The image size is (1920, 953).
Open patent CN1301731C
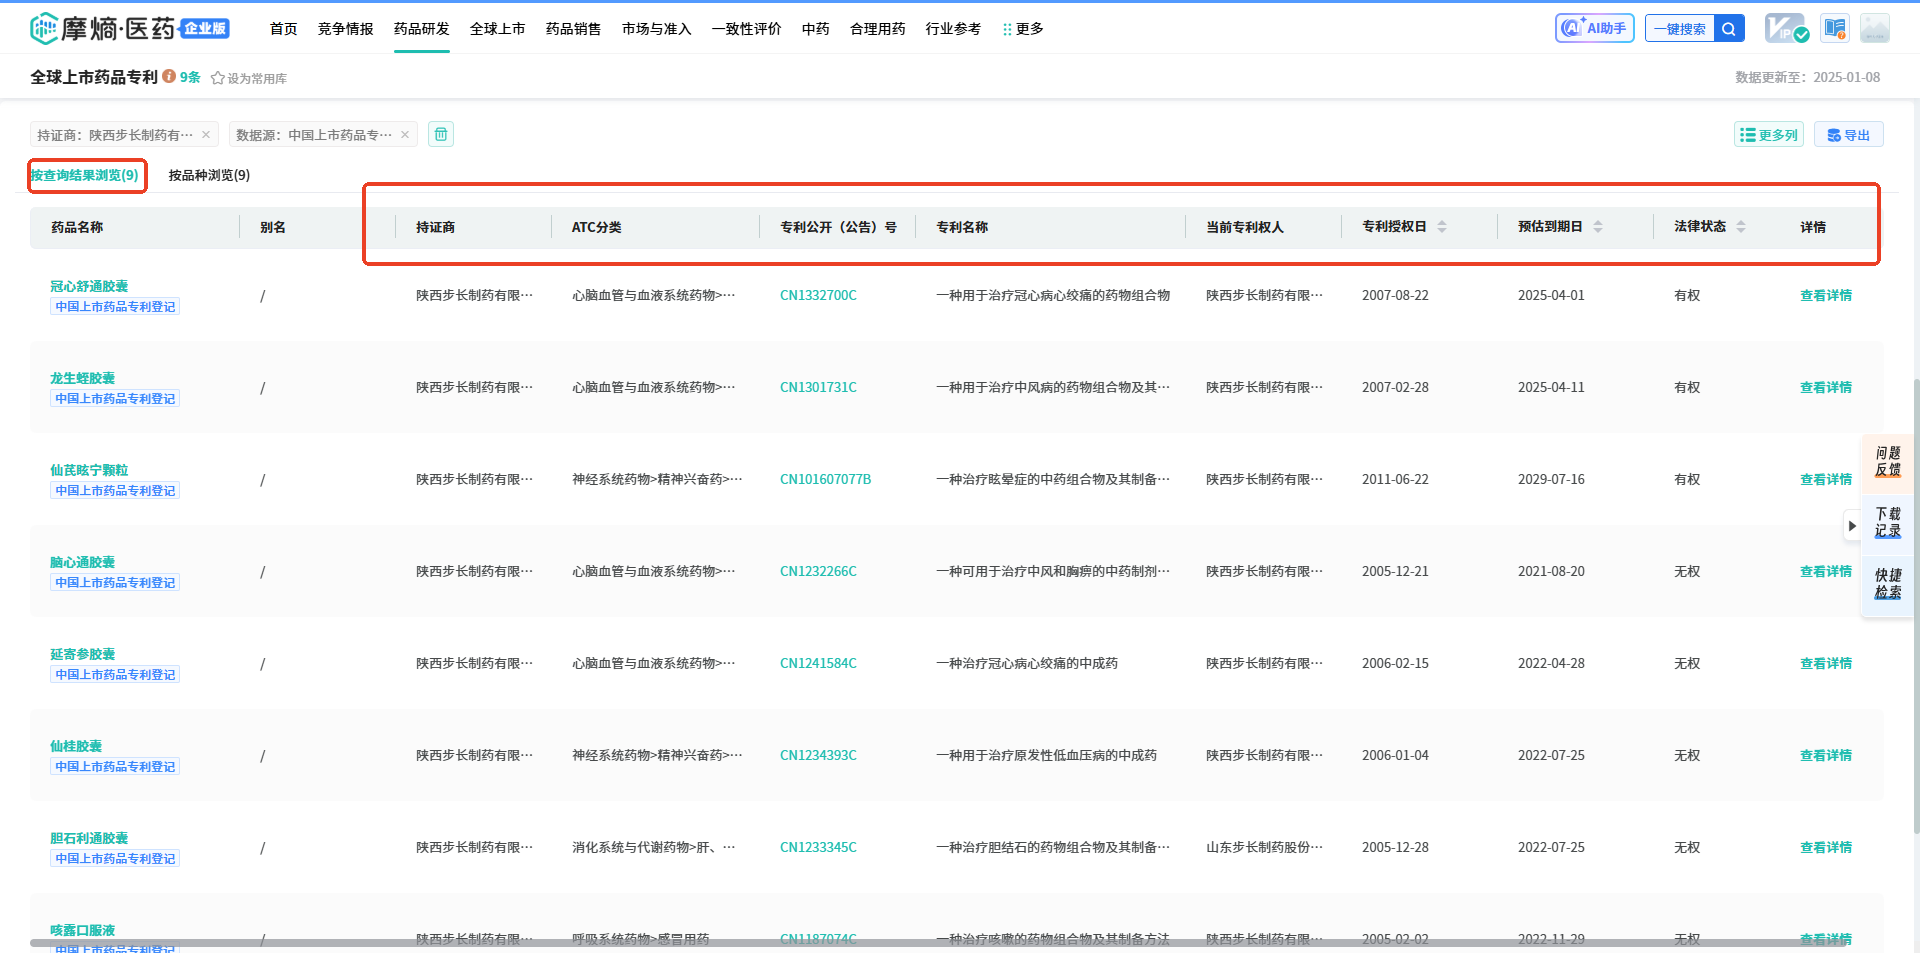point(818,387)
